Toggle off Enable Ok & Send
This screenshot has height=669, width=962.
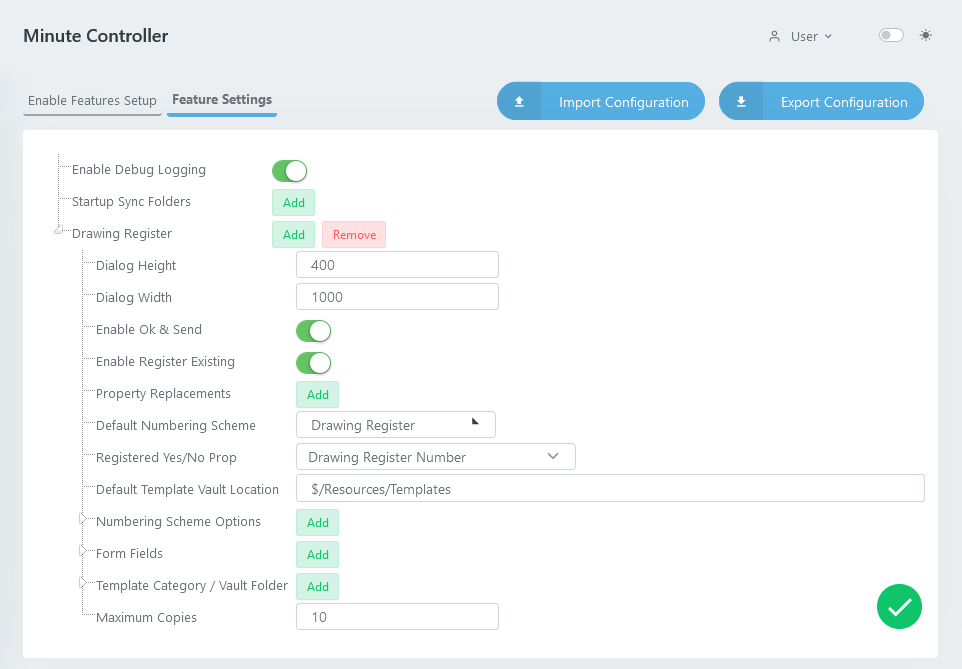[x=313, y=330]
